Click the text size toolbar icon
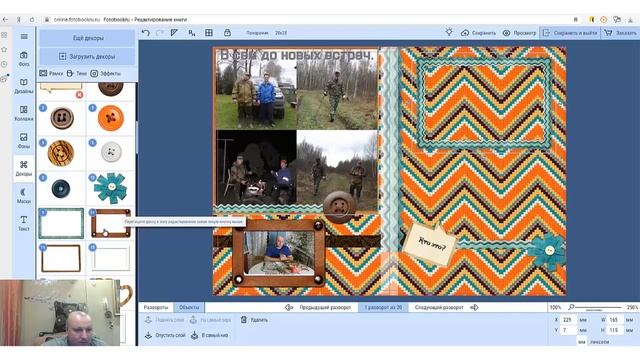The image size is (640, 360). click(x=191, y=33)
